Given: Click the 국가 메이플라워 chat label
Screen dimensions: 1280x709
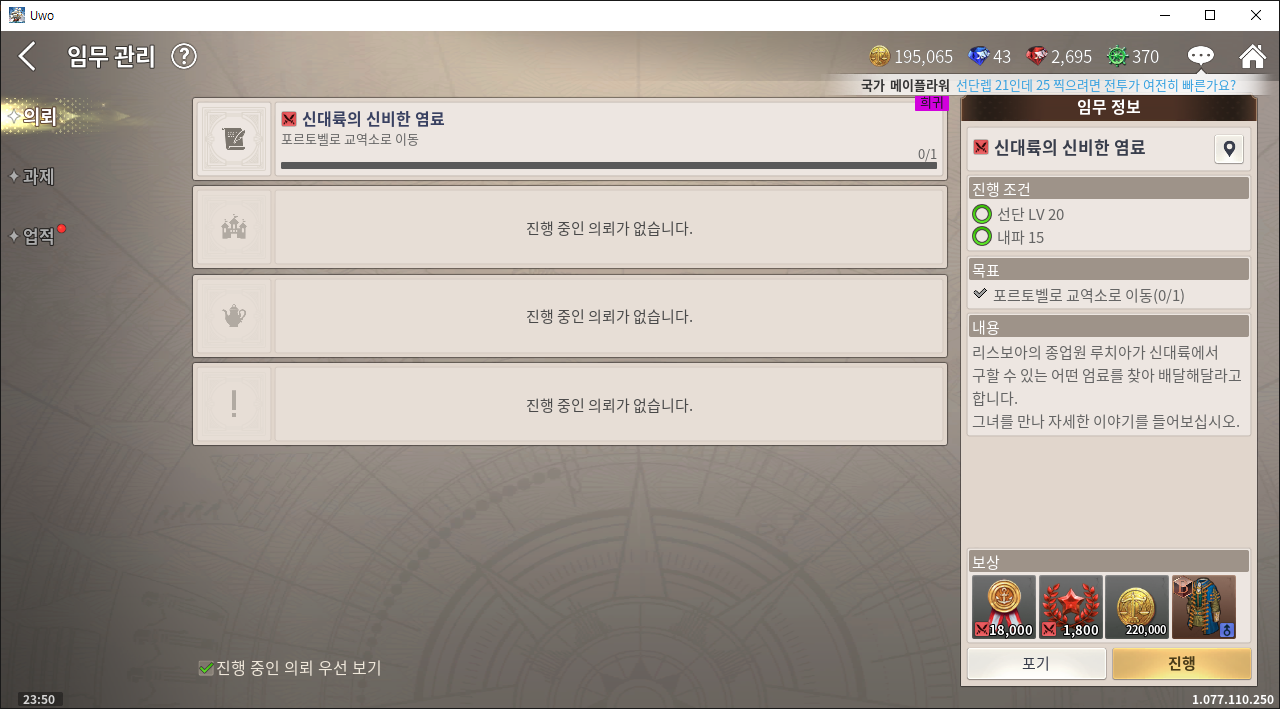Looking at the screenshot, I should point(905,86).
